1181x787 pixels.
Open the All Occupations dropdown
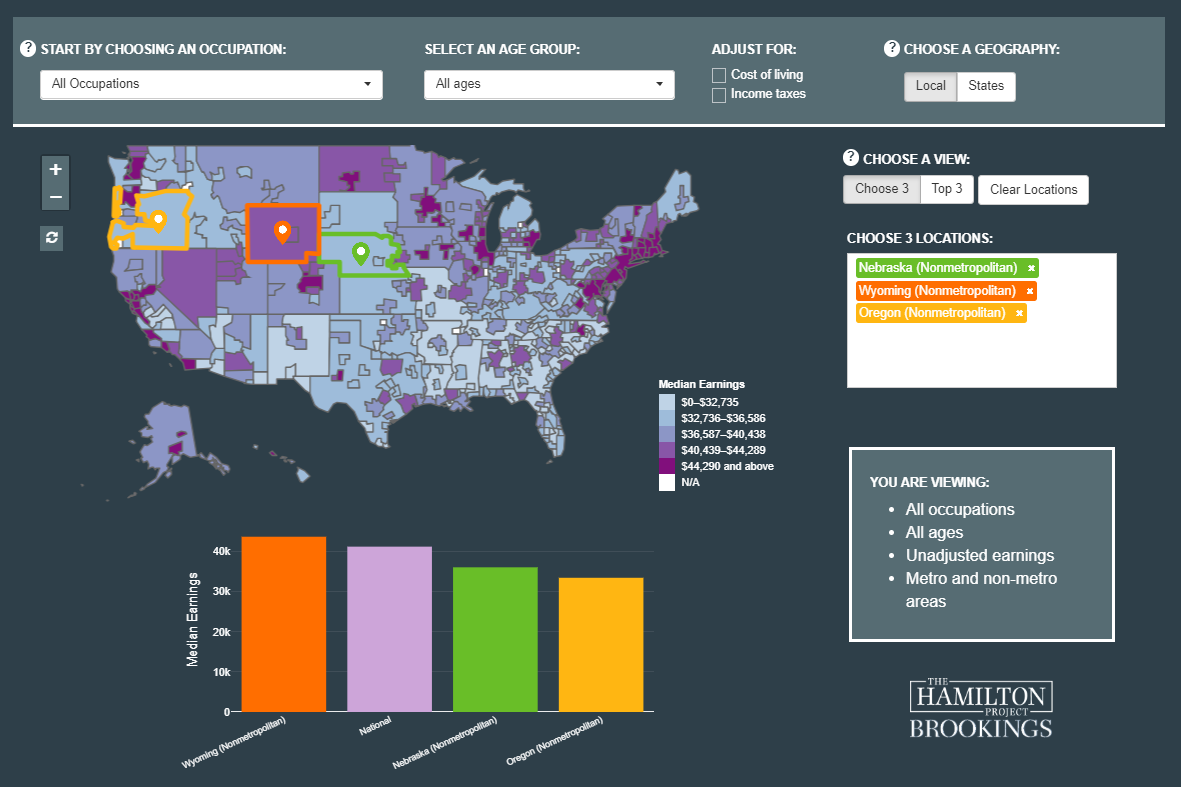tap(211, 84)
